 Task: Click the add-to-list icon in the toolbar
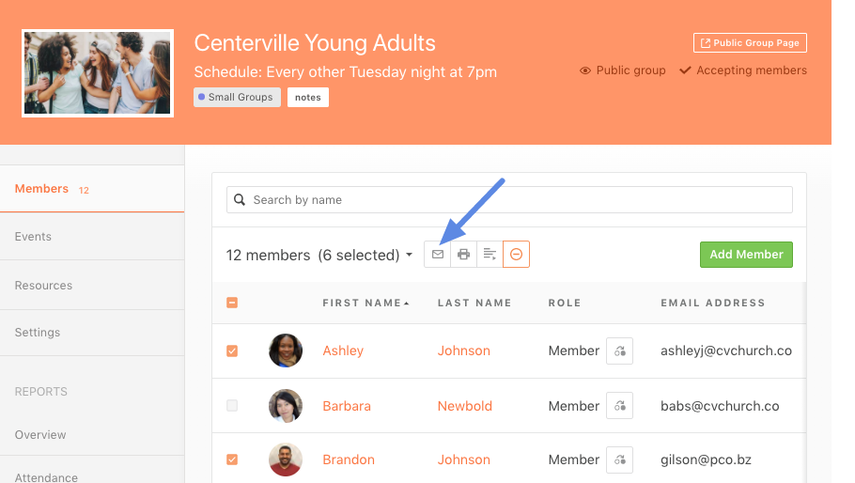(x=489, y=255)
